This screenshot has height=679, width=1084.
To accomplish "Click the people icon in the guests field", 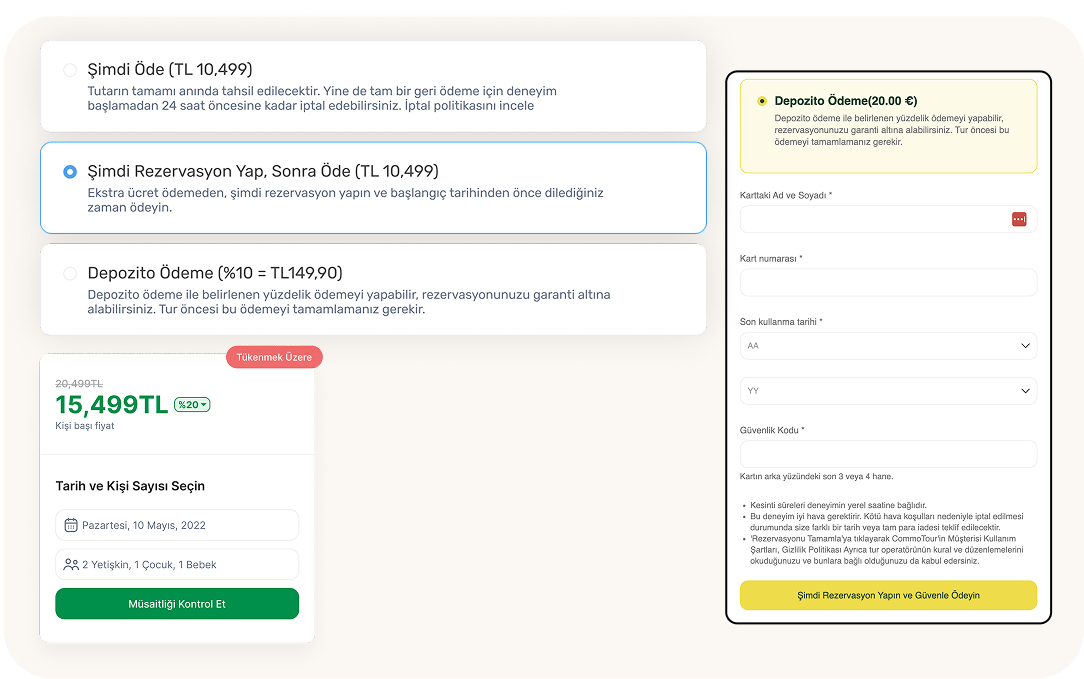I will (71, 565).
